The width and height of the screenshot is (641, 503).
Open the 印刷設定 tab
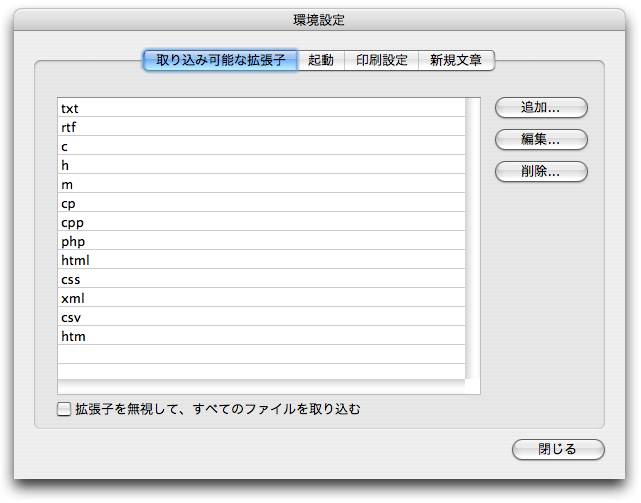click(x=382, y=60)
